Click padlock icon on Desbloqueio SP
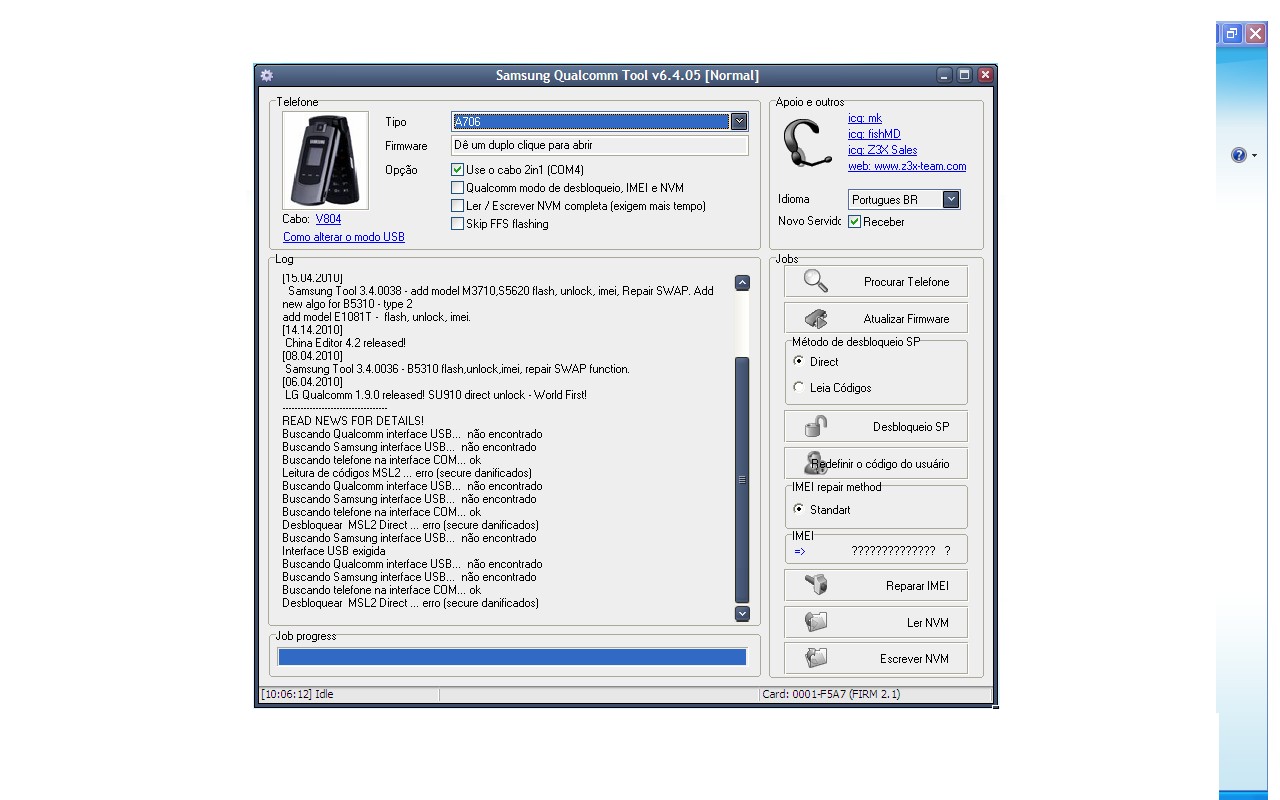 (816, 426)
